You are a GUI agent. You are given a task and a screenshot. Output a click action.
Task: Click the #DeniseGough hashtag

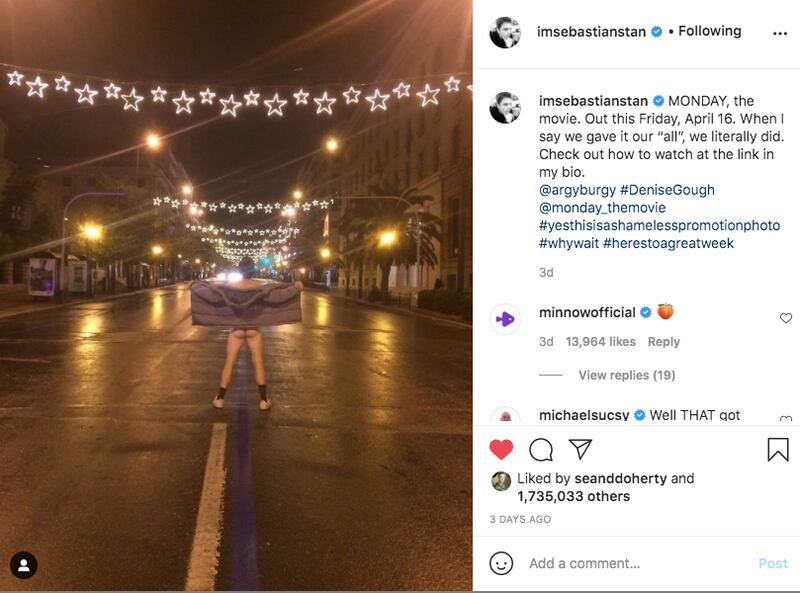(667, 190)
